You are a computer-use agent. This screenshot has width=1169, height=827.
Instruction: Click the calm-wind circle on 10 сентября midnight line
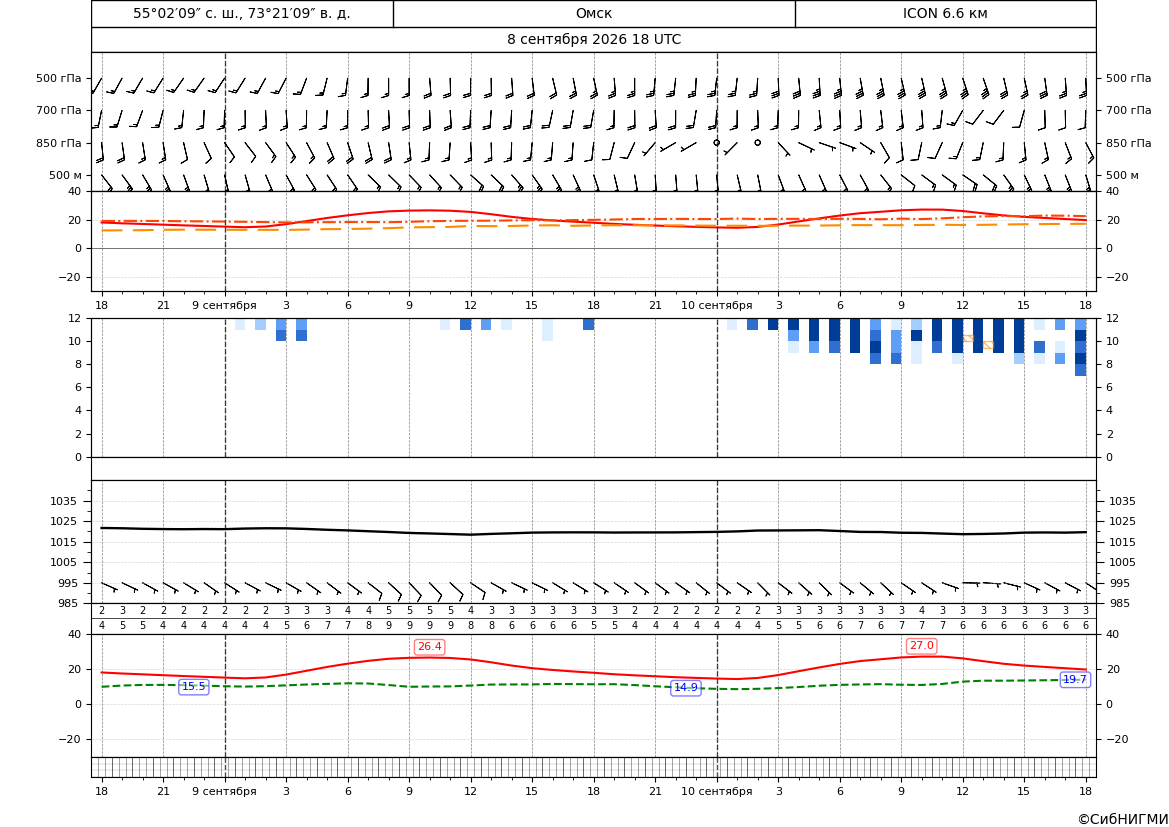coord(716,142)
